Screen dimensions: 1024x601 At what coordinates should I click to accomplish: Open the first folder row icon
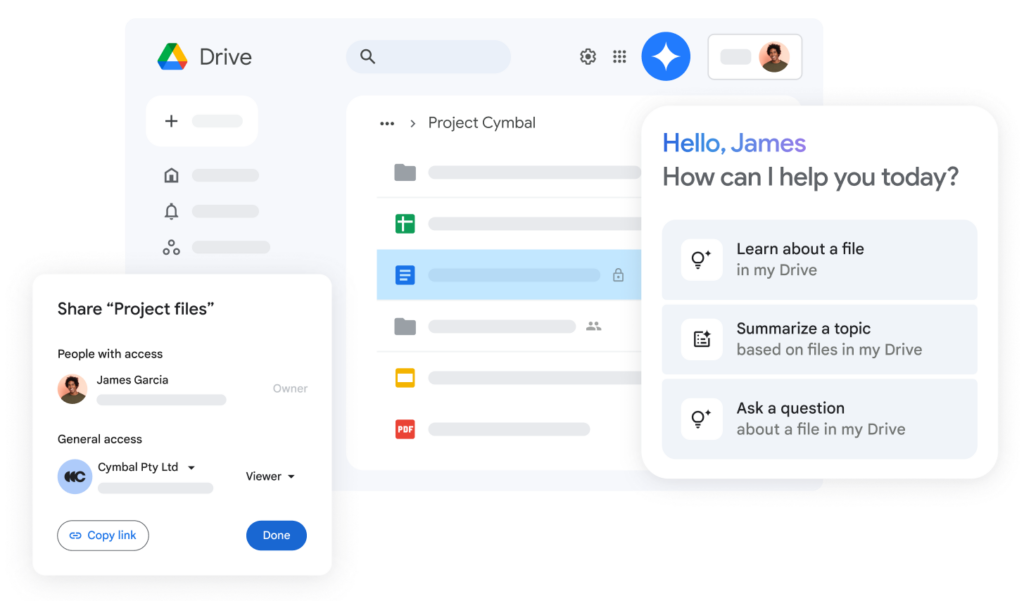pos(405,172)
